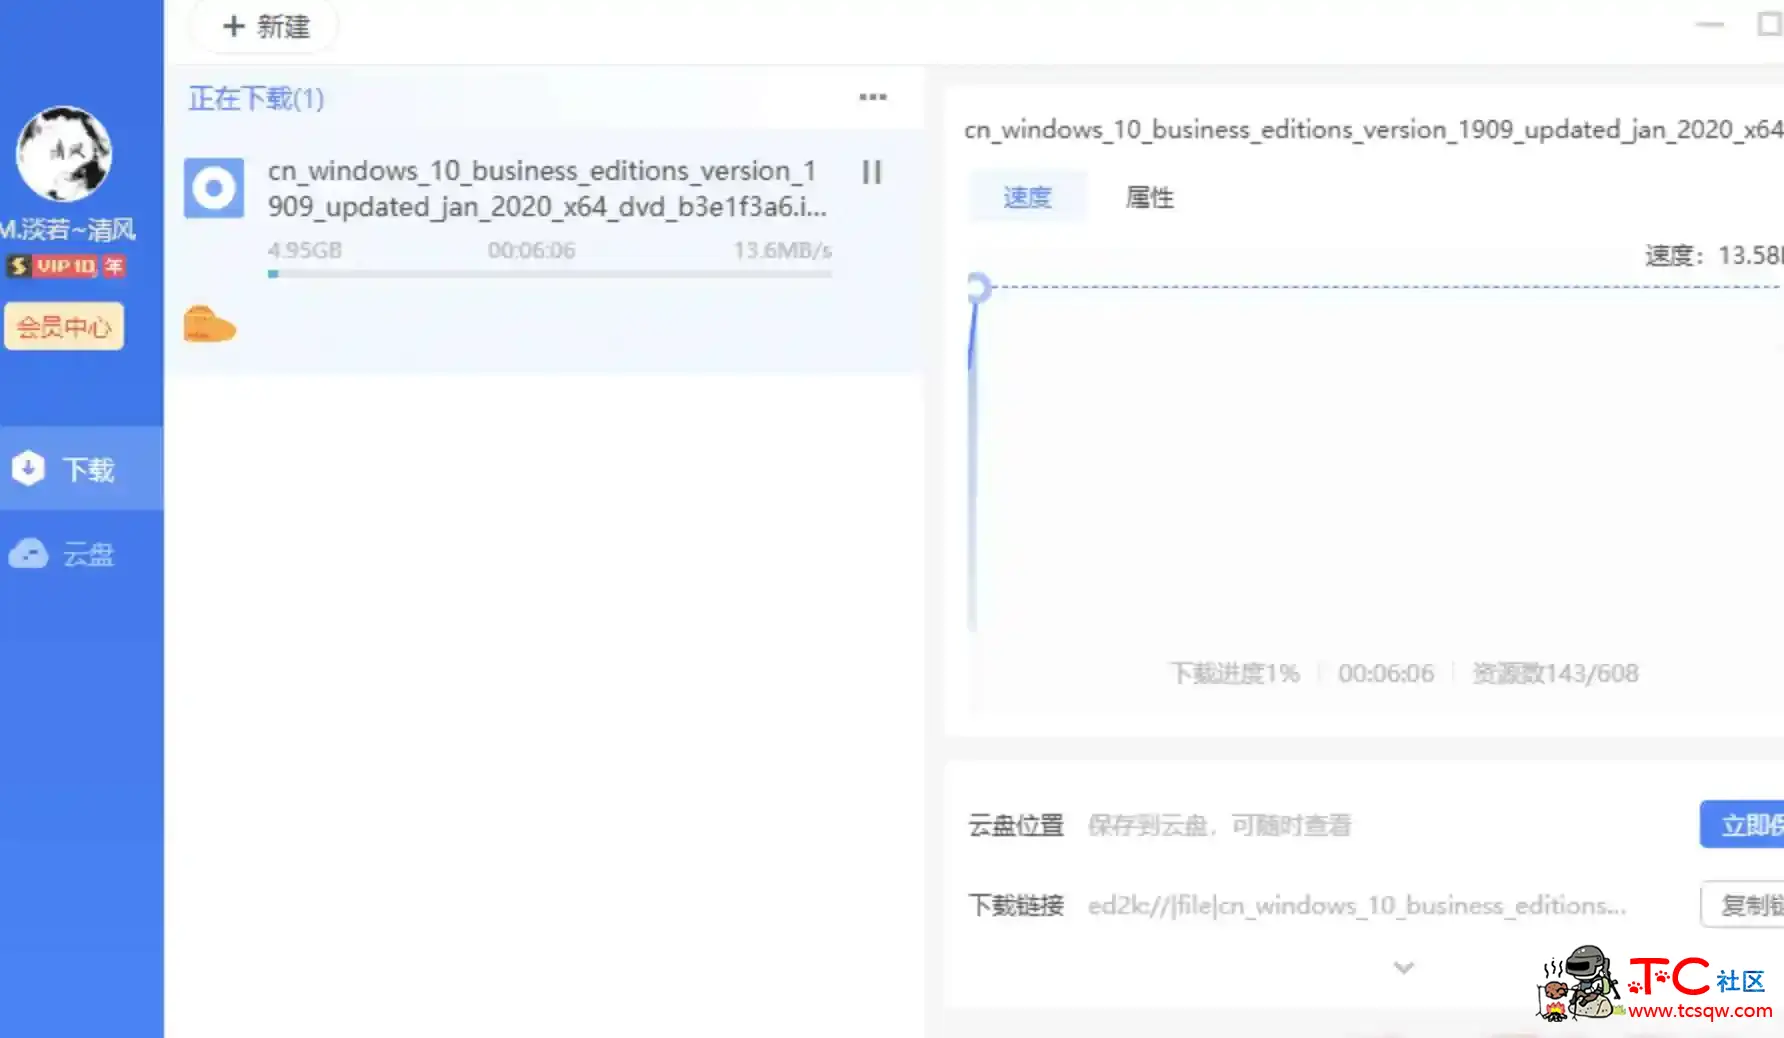Pause the cn_windows_10 download
This screenshot has height=1038, width=1784.
click(x=872, y=173)
